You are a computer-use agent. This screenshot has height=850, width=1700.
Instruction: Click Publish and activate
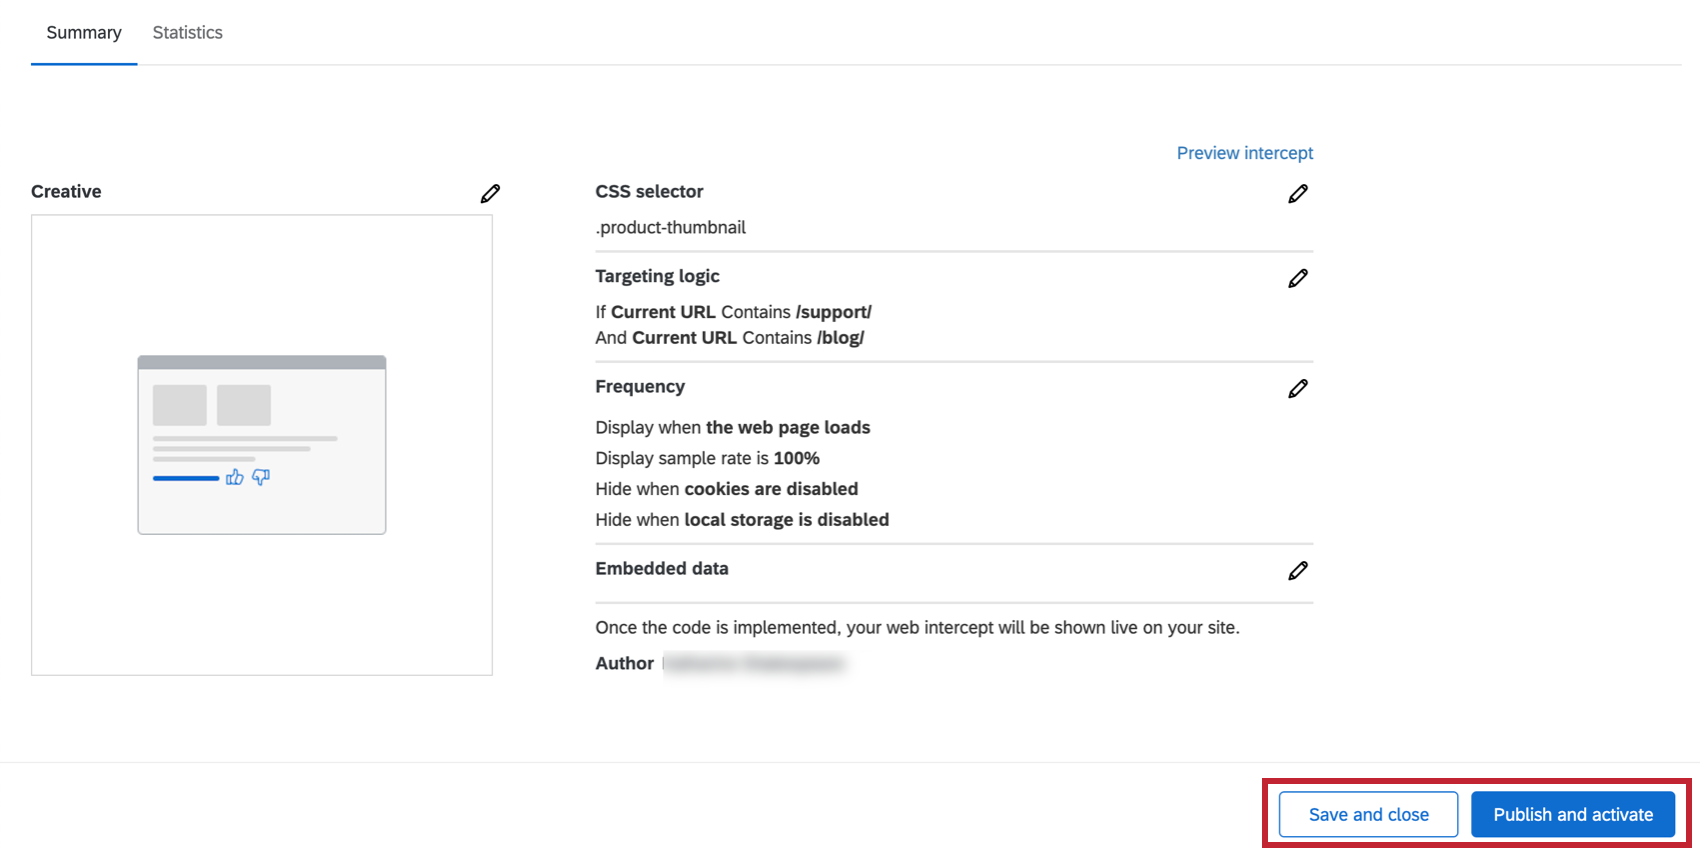(1572, 815)
